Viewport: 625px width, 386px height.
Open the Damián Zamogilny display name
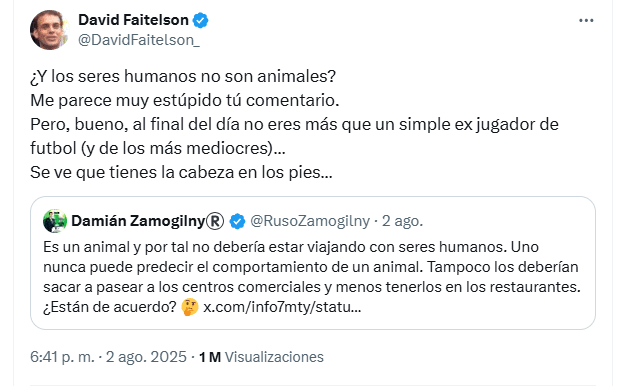[x=138, y=221]
